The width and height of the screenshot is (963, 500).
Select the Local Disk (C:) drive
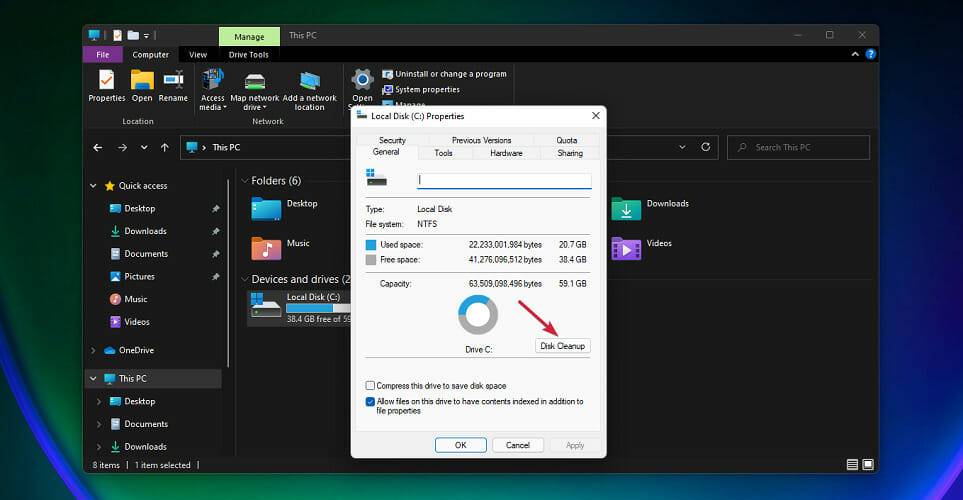click(299, 308)
